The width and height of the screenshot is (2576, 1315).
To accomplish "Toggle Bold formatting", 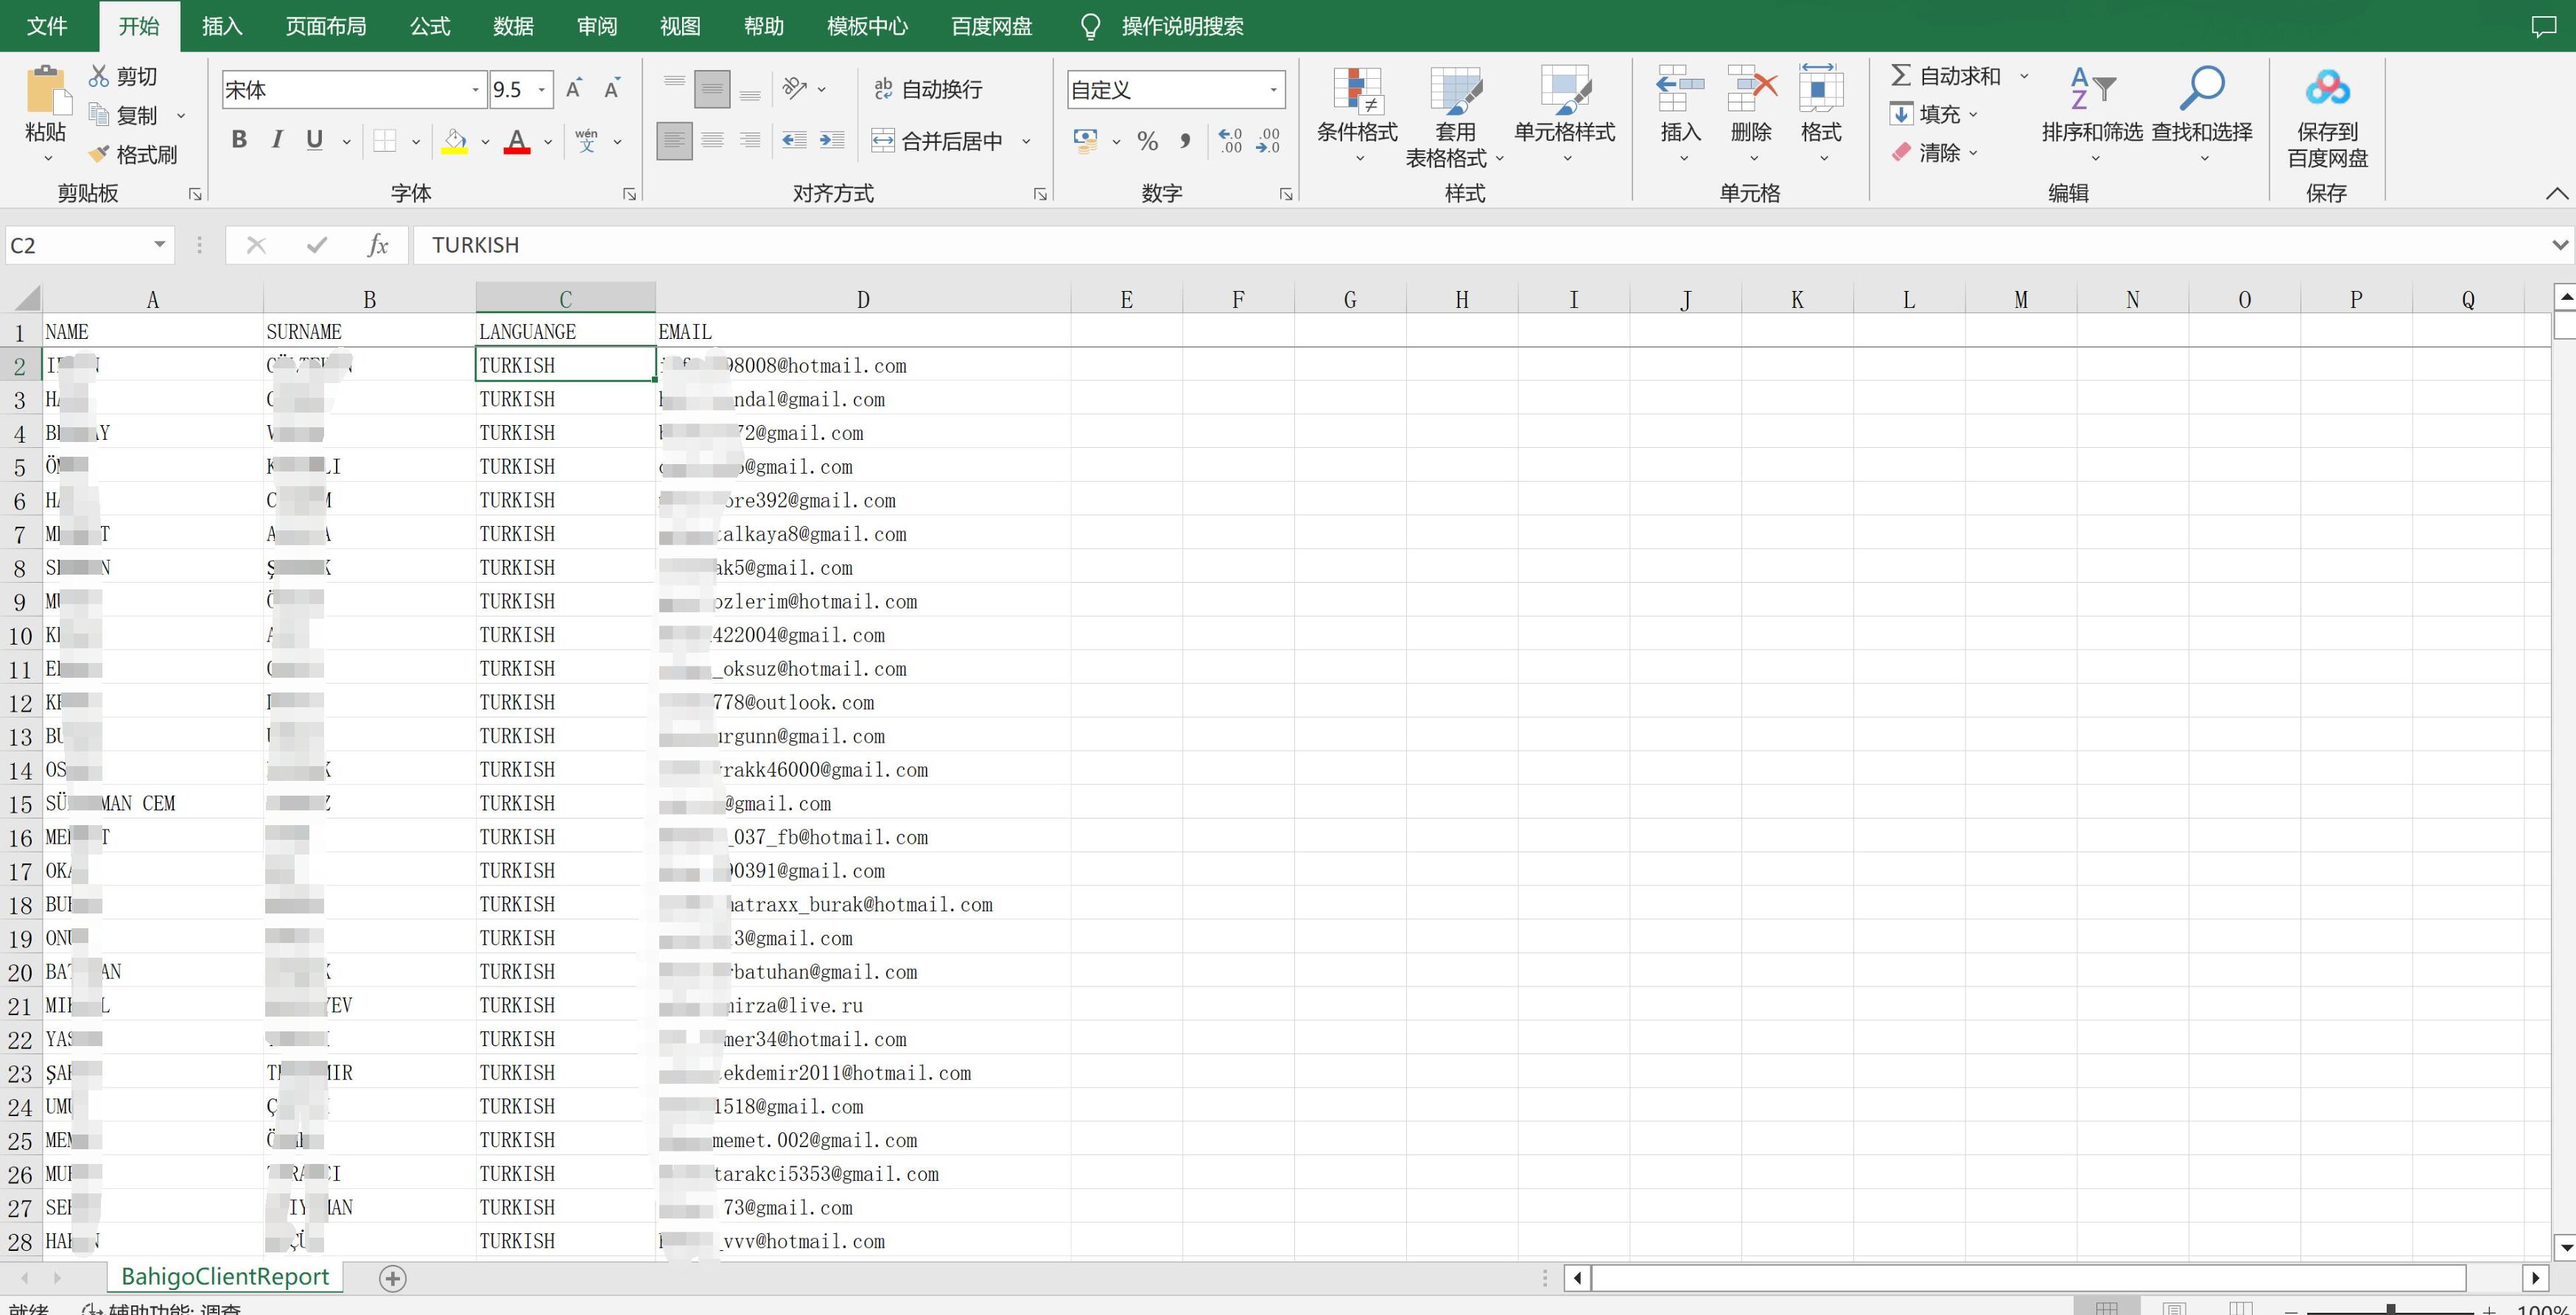I will click(239, 140).
